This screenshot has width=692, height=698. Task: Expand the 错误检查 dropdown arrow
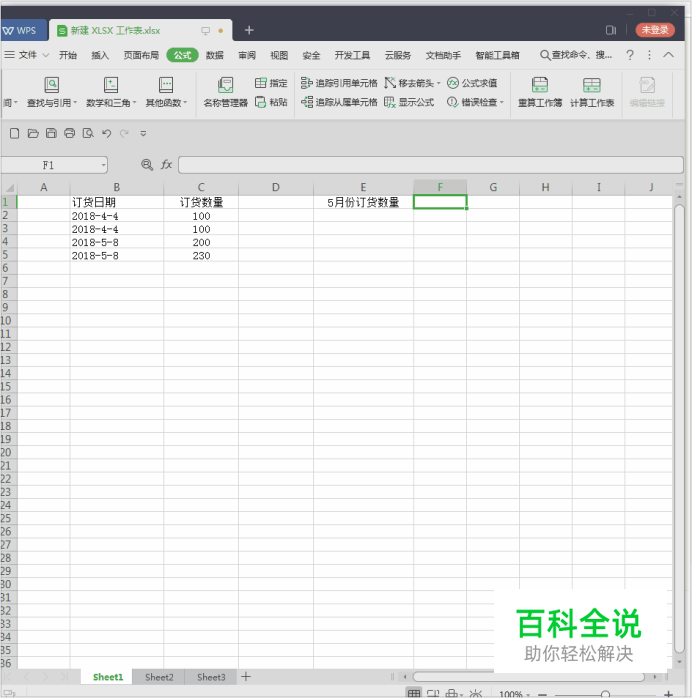(502, 102)
